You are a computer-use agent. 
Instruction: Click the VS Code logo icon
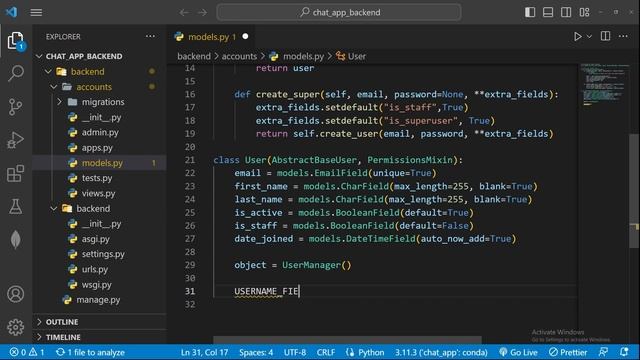(x=11, y=12)
